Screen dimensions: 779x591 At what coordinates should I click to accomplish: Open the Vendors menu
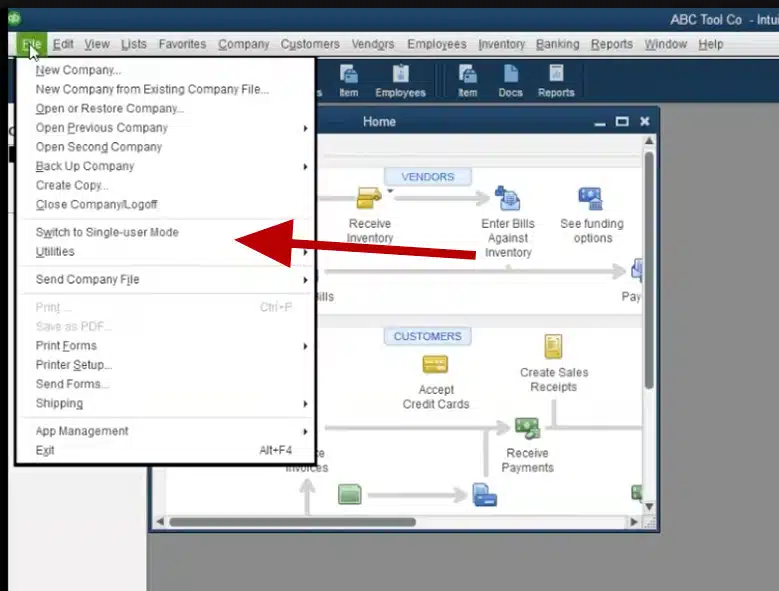(x=373, y=44)
